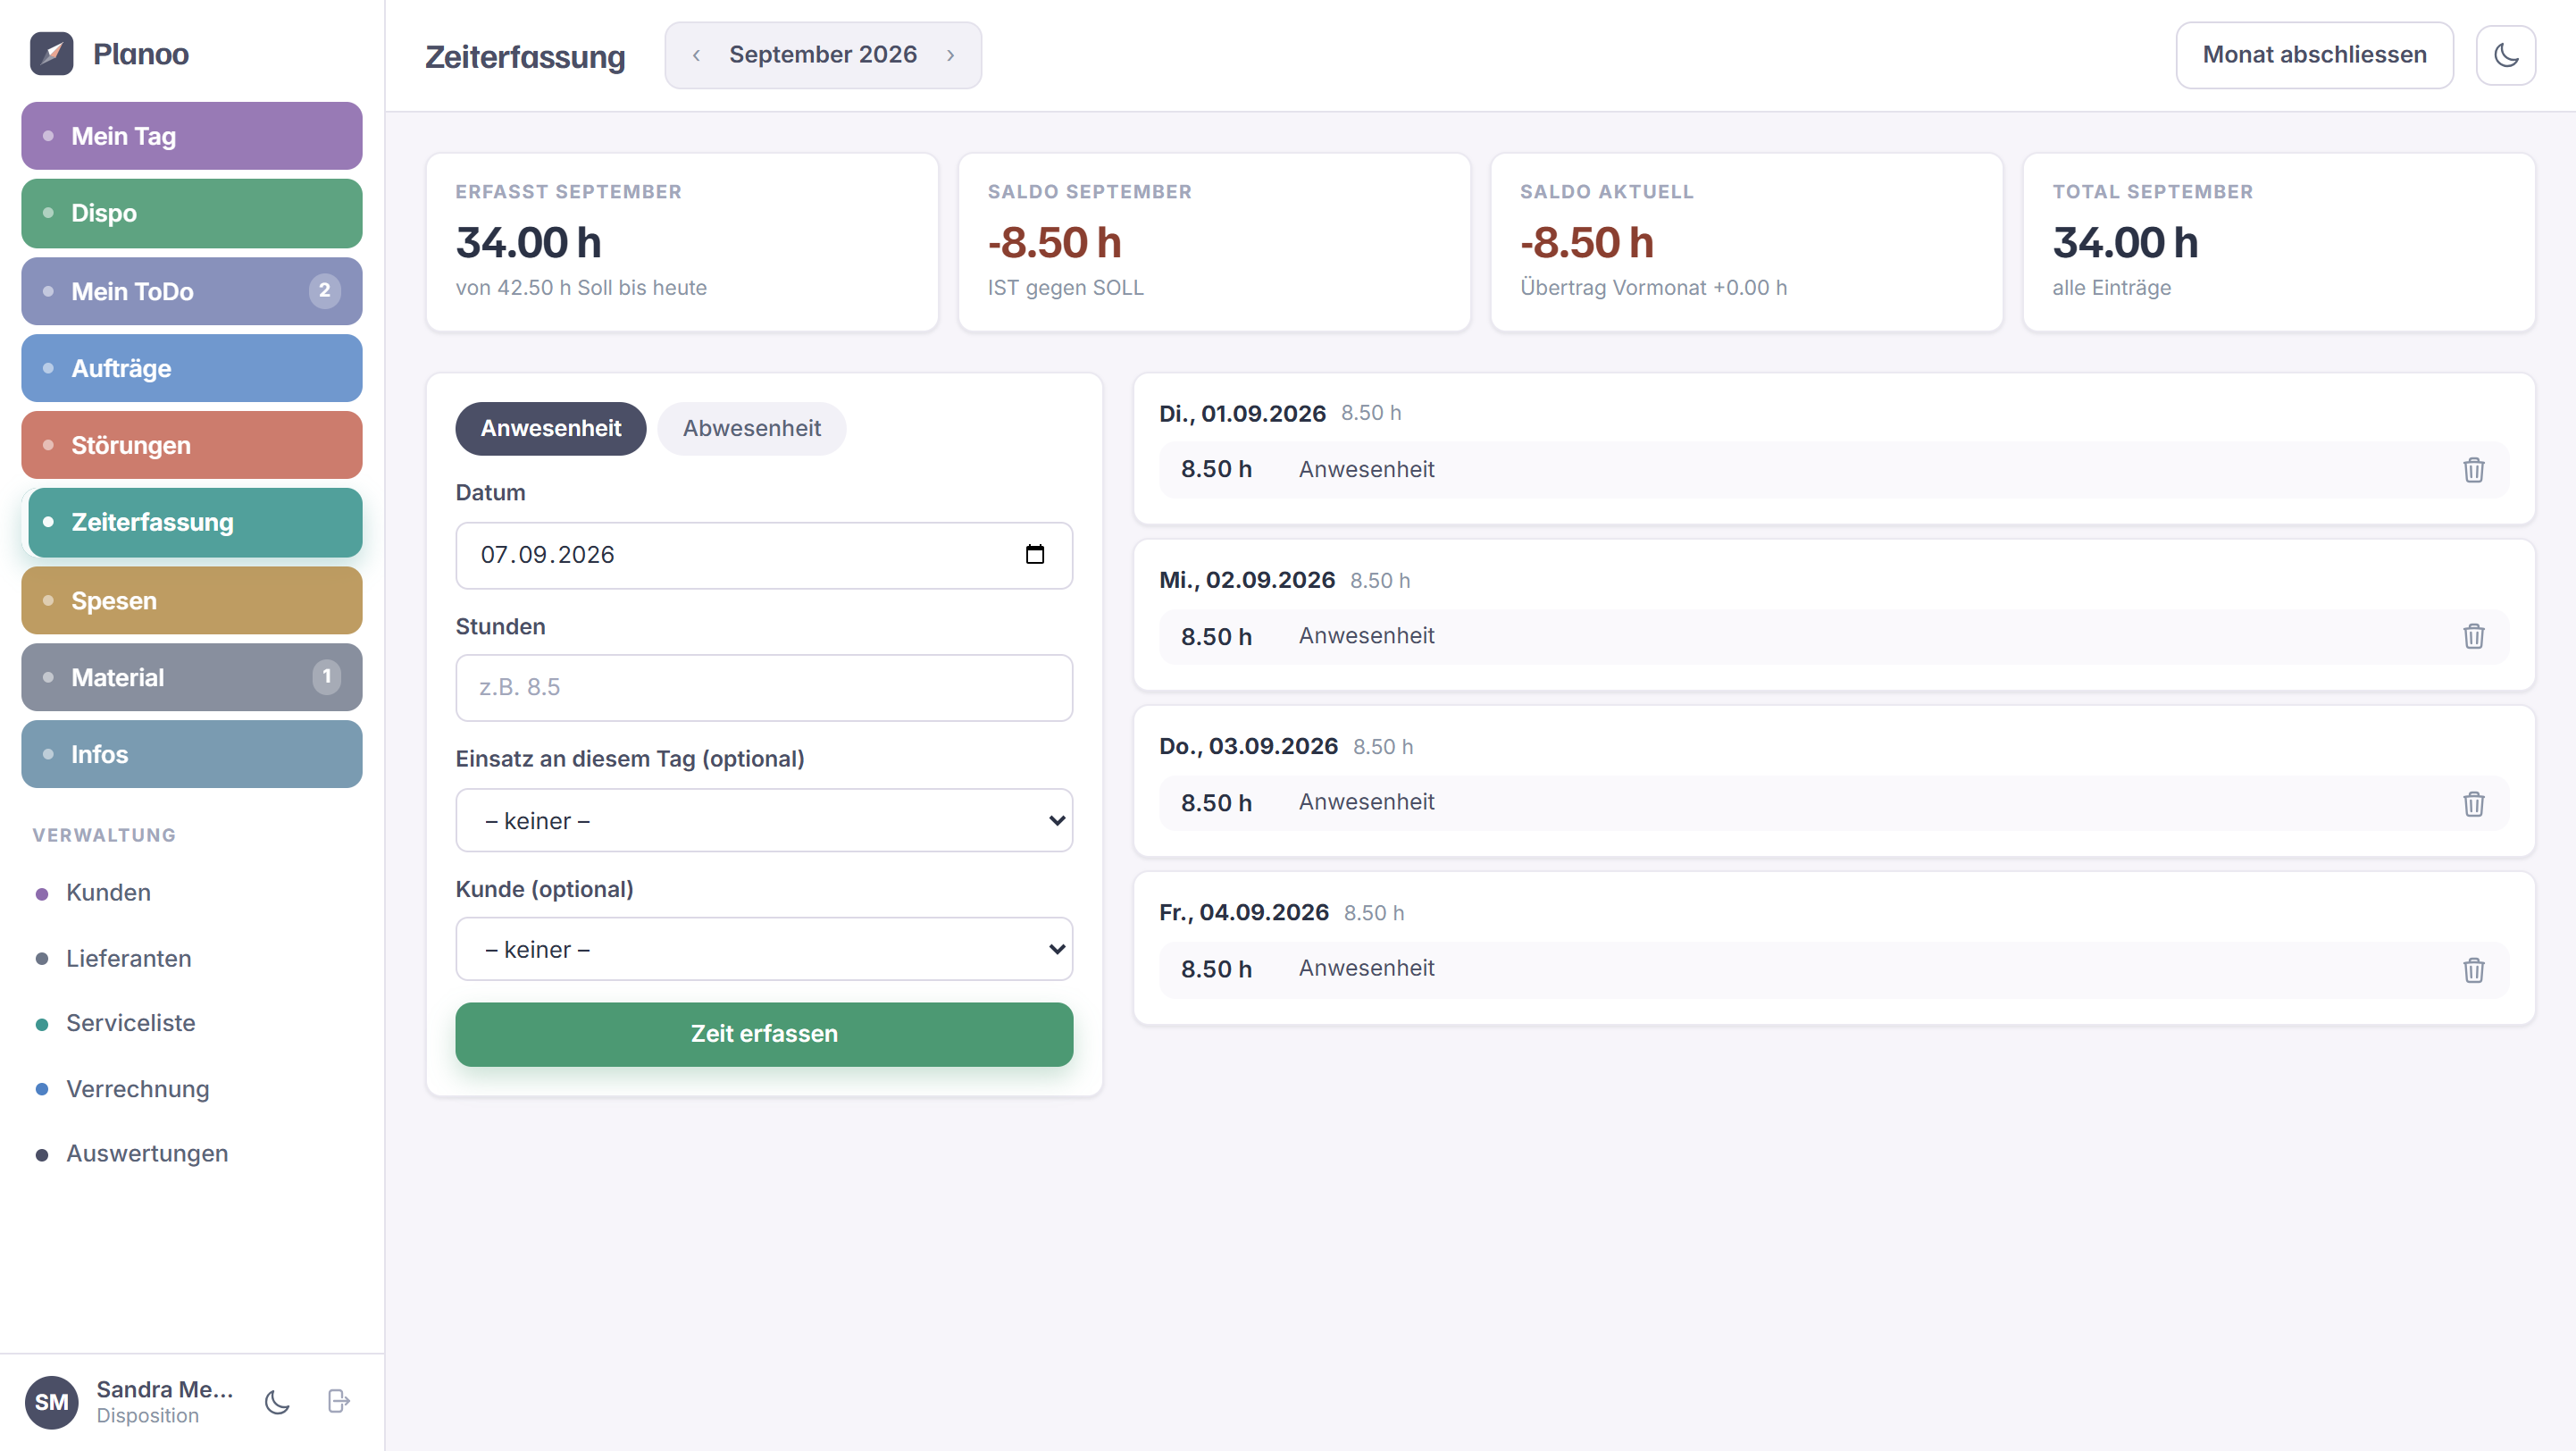
Task: Open Störungen in sidebar
Action: click(192, 445)
